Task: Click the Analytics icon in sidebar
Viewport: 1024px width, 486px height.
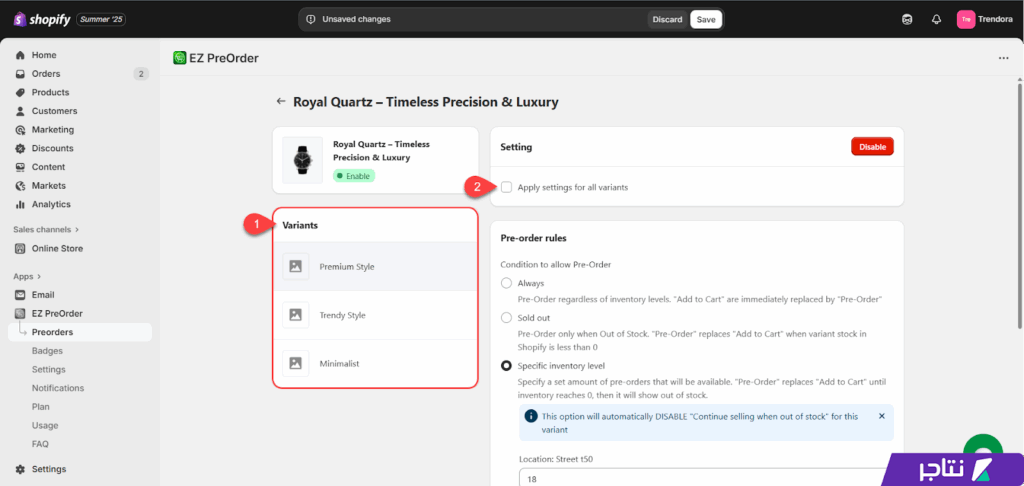Action: point(20,204)
